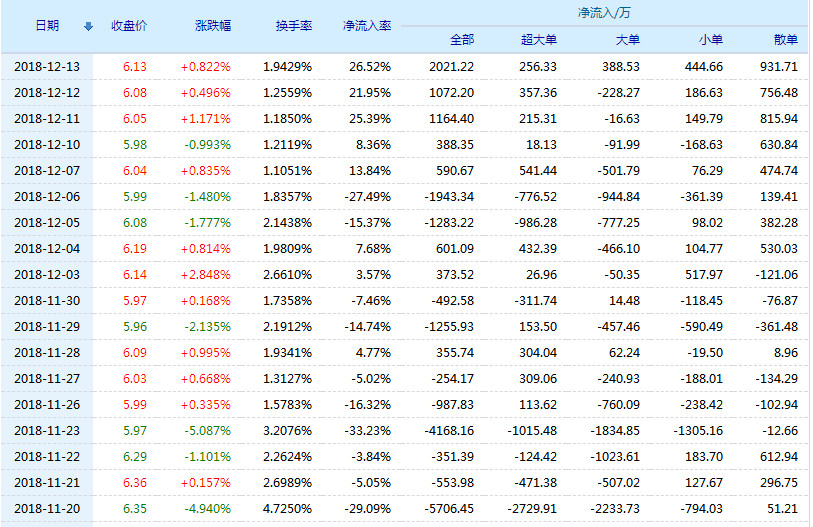813x527 pixels.
Task: Click the 小单 sub-column header
Action: pos(710,40)
